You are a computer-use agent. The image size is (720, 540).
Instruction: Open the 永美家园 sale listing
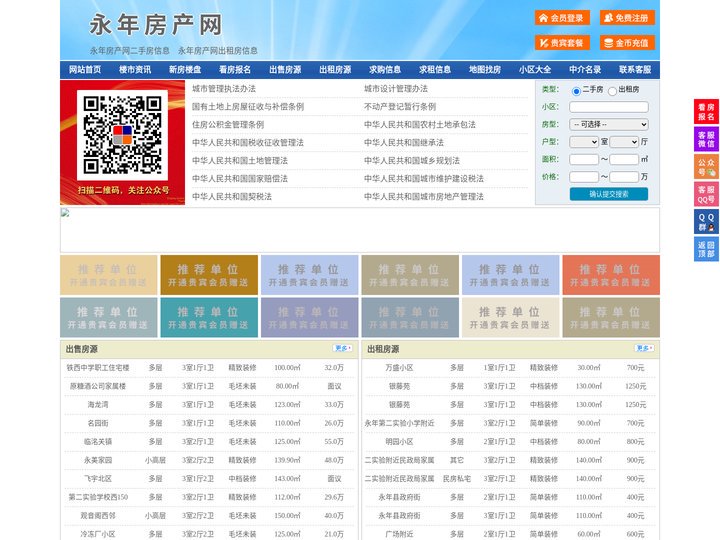pyautogui.click(x=98, y=460)
